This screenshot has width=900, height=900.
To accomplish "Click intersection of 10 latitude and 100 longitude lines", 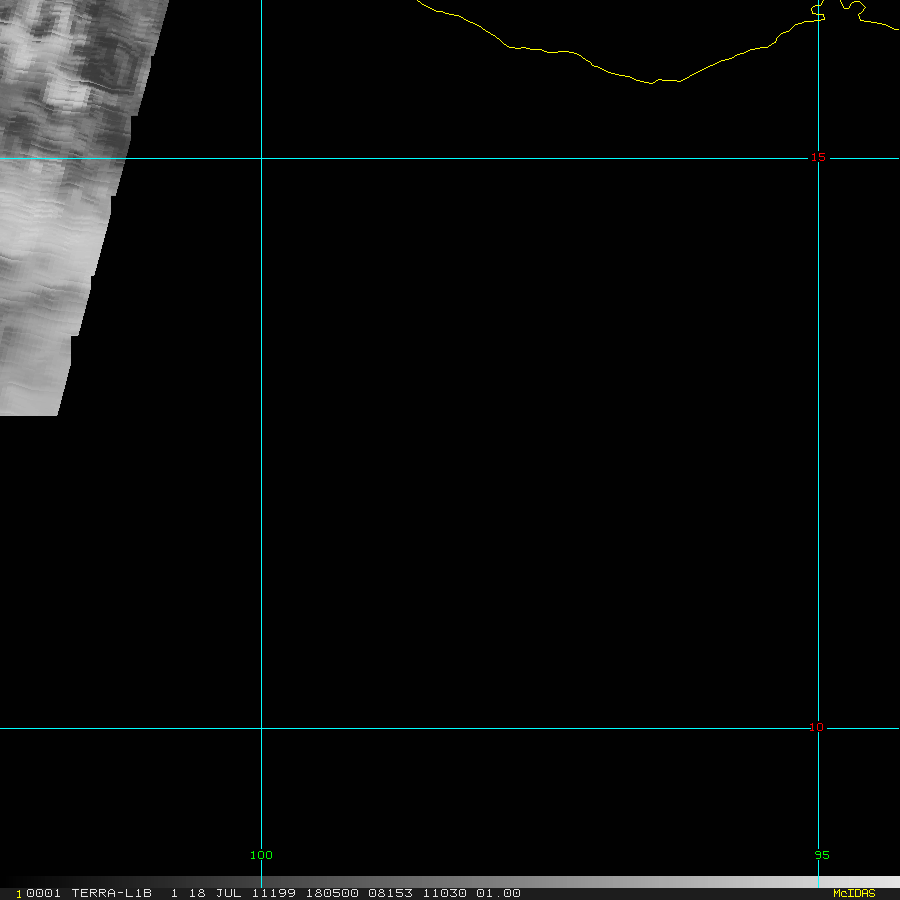I will coord(261,728).
